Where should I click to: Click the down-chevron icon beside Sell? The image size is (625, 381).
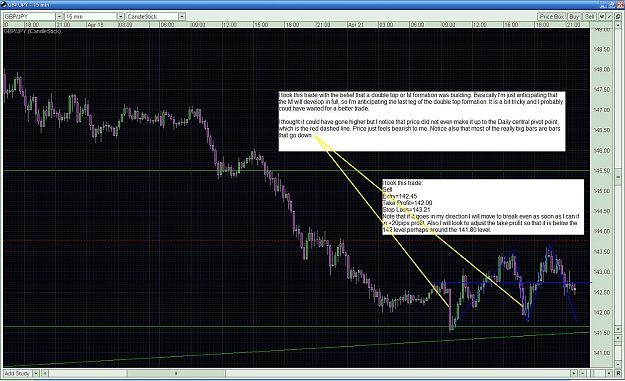(602, 17)
